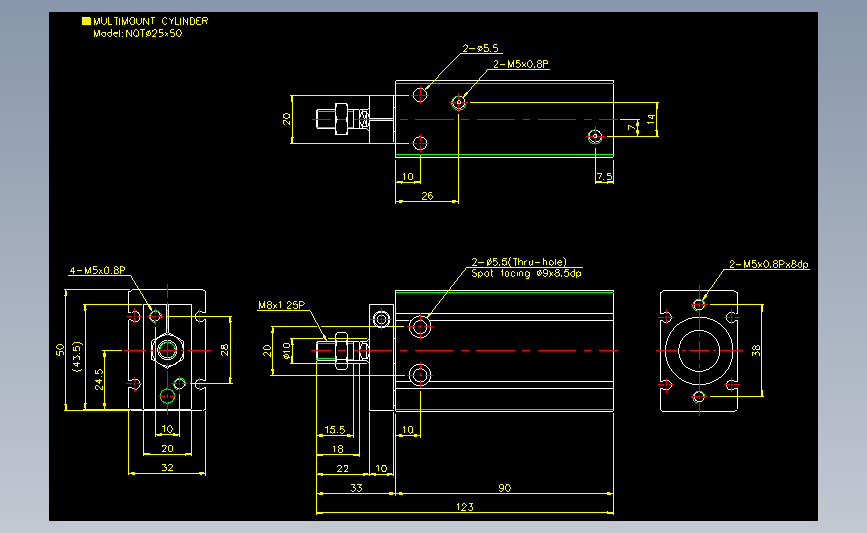The width and height of the screenshot is (867, 533).
Task: Click the 24.5 dimension value
Action: point(98,380)
